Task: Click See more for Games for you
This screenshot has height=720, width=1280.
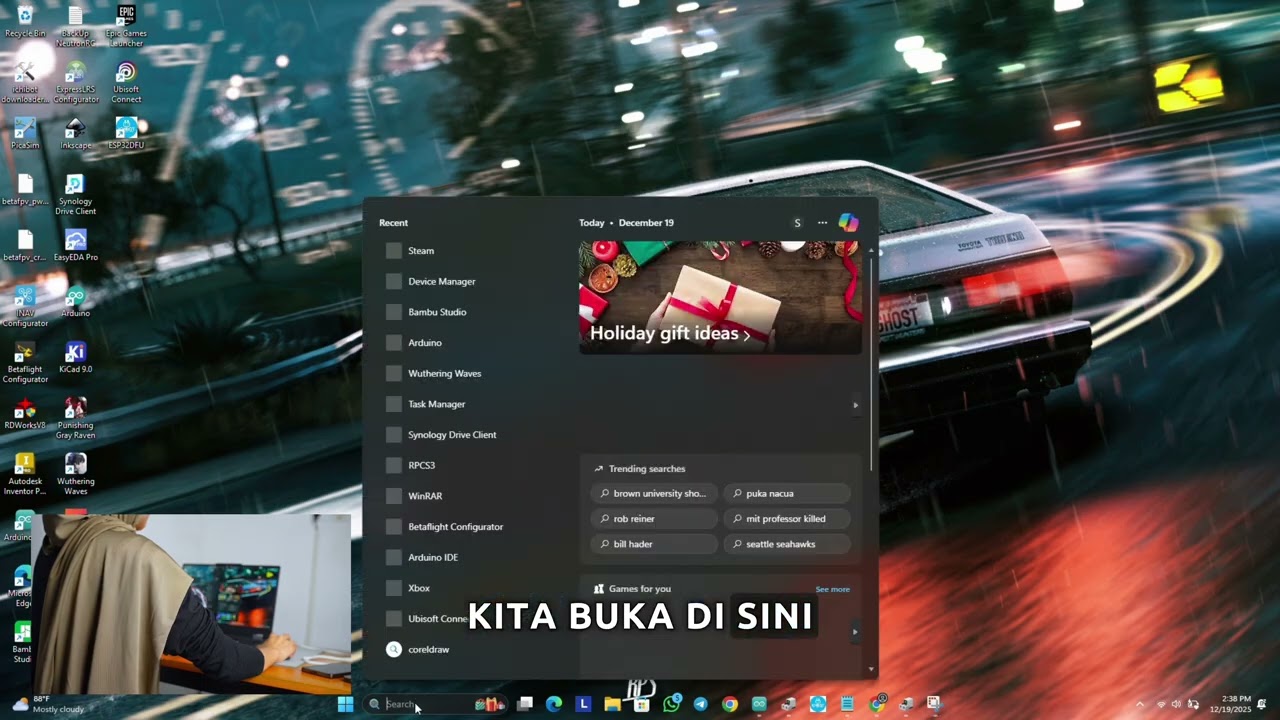Action: pos(832,589)
